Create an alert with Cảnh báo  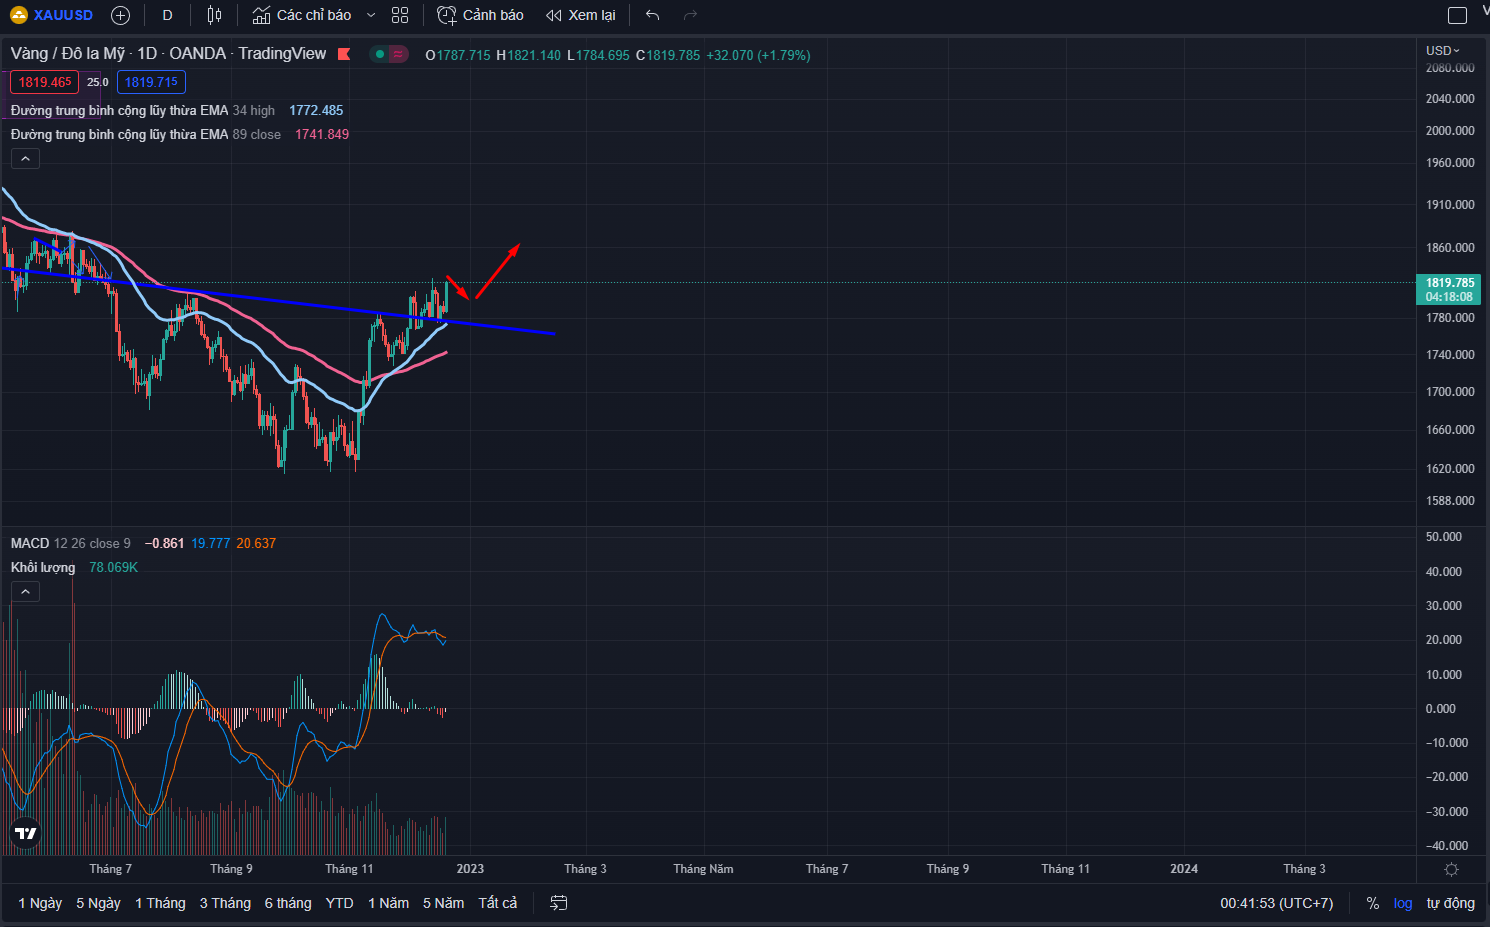(480, 15)
